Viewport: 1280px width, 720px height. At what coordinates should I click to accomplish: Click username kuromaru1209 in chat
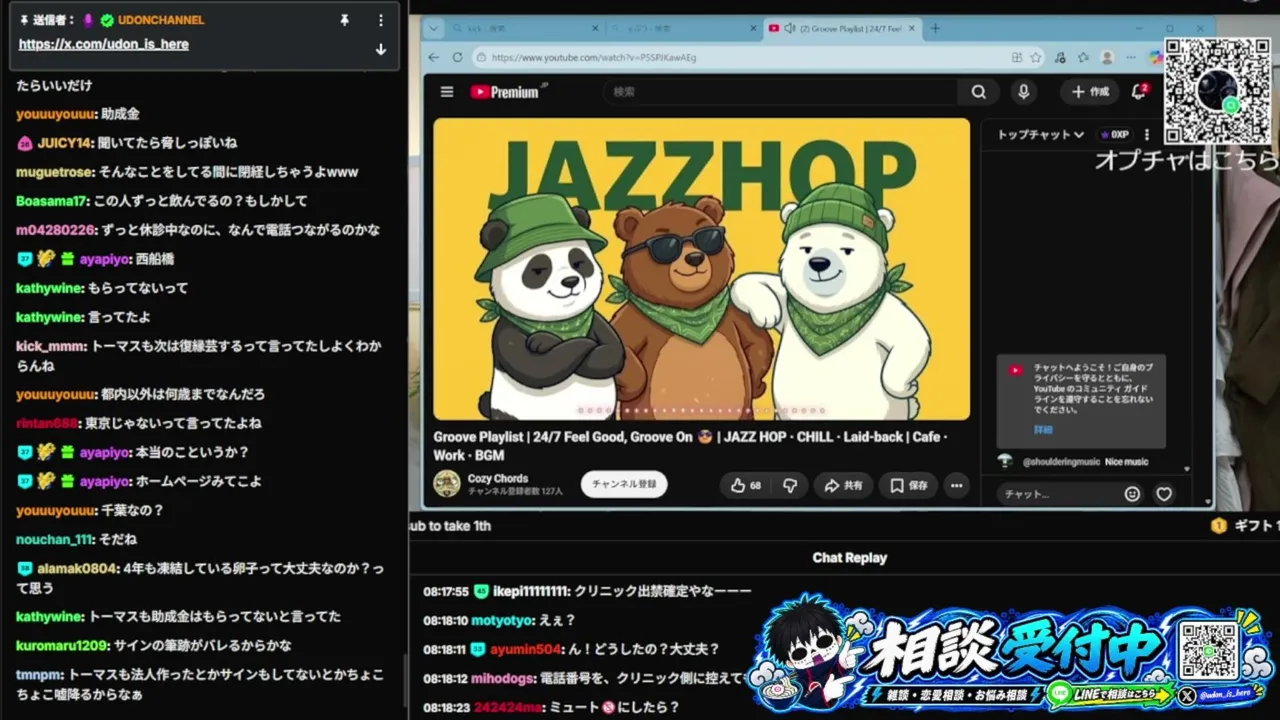(x=61, y=645)
